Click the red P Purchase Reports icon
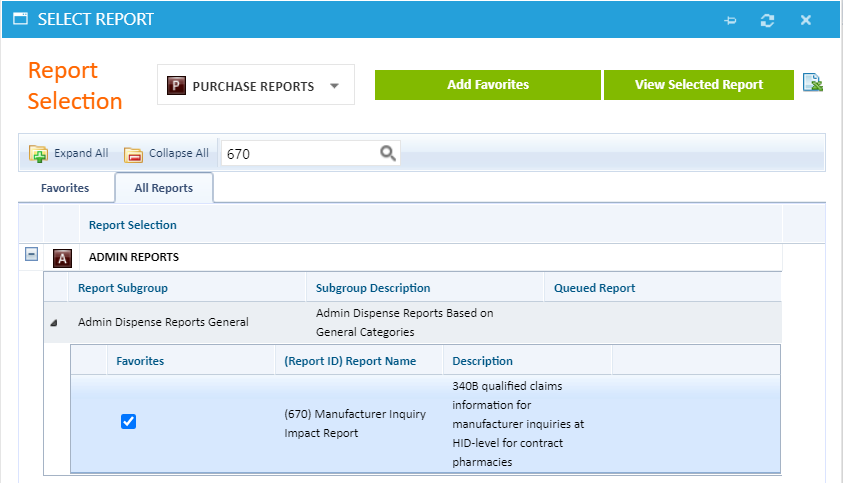The width and height of the screenshot is (843, 483). (x=176, y=86)
